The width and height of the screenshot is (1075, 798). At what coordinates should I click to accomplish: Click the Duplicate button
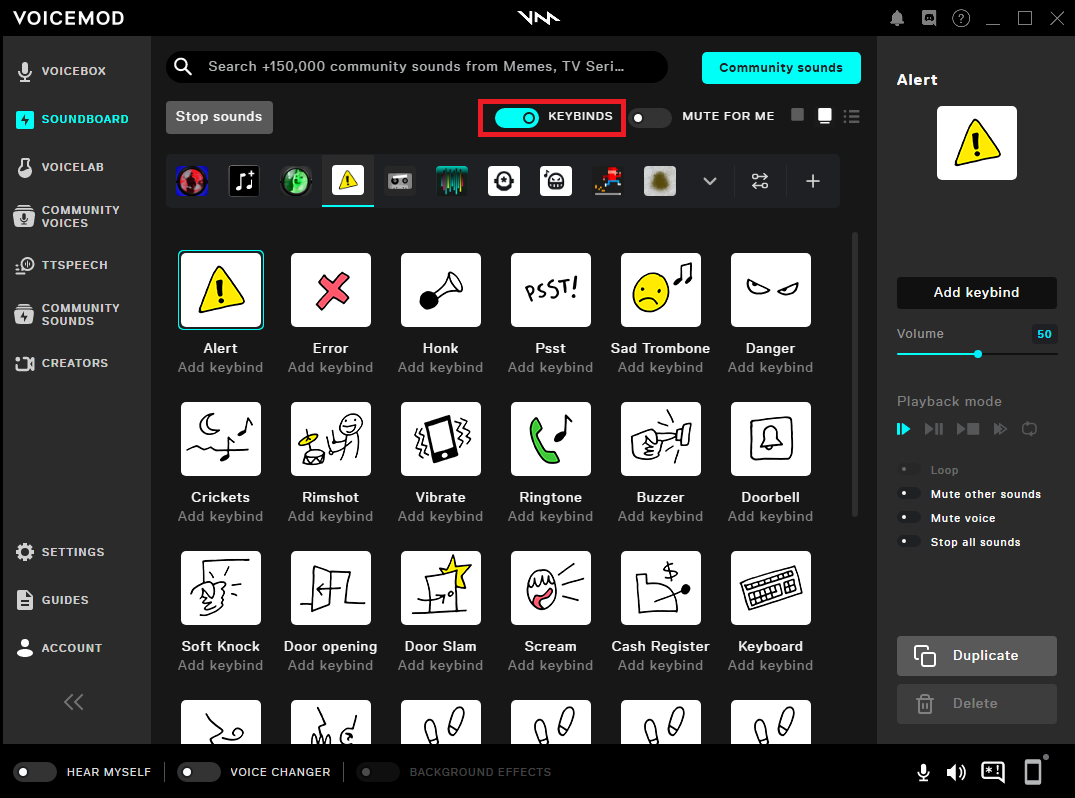coord(976,656)
